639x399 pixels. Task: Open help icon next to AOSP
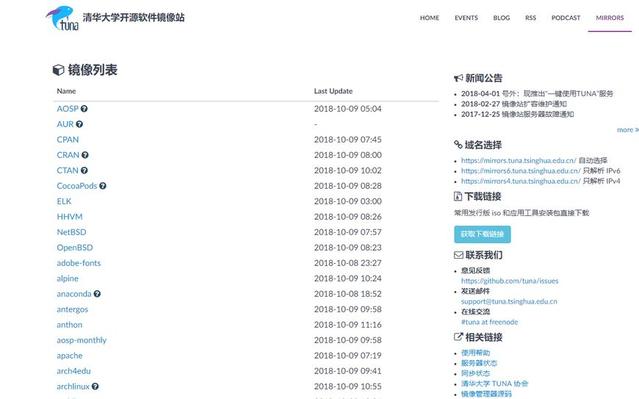point(84,109)
